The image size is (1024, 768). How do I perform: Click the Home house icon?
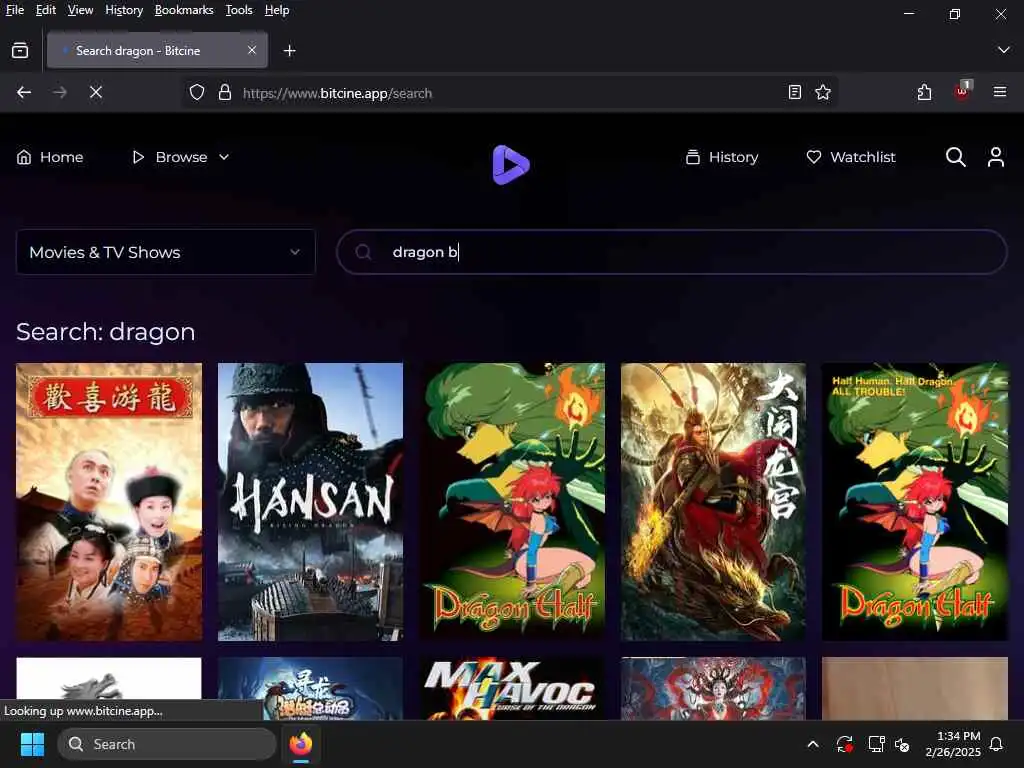pyautogui.click(x=24, y=157)
